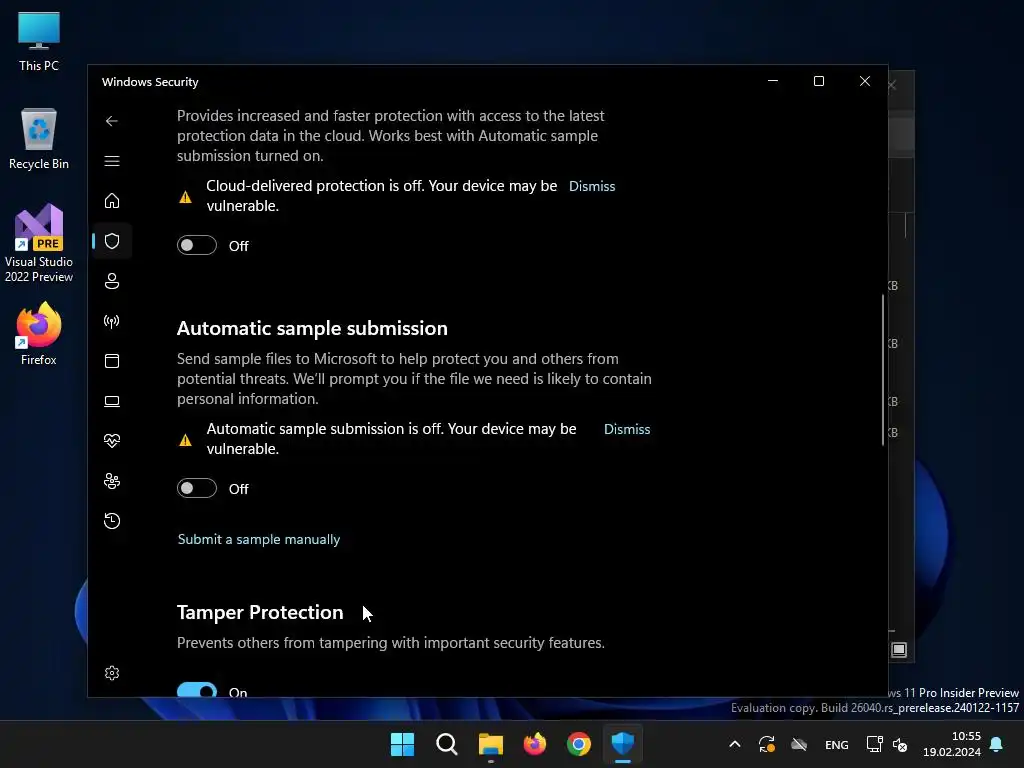Open Firewall & network protection icon
Viewport: 1024px width, 768px height.
point(112,321)
